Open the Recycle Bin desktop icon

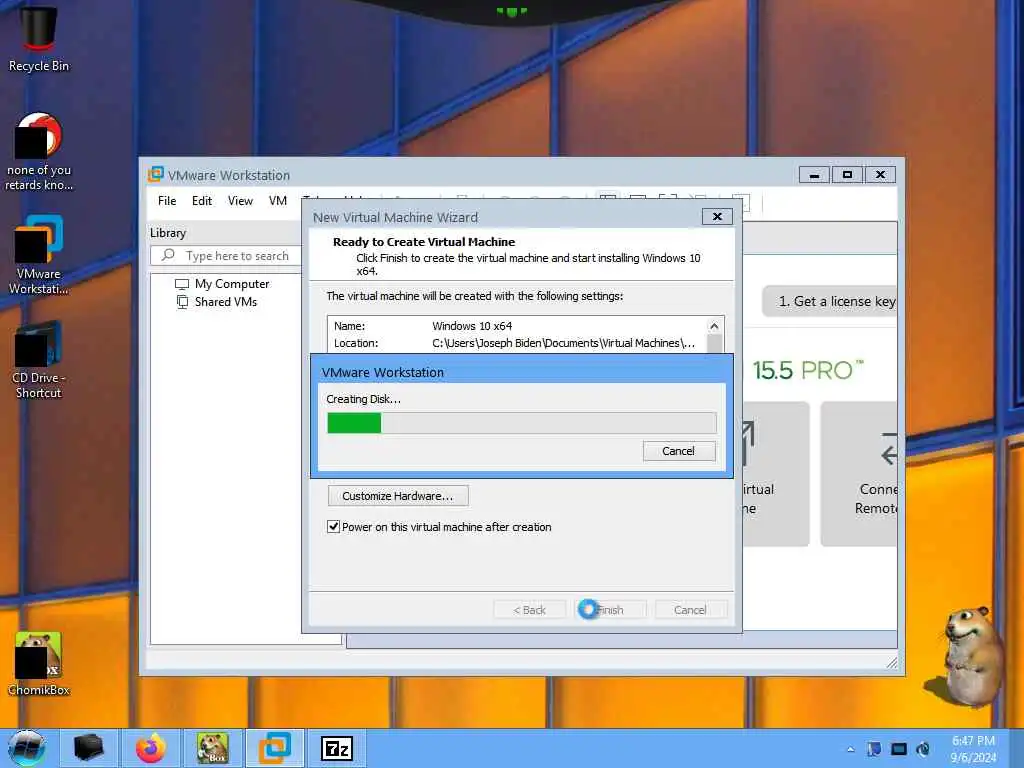click(x=39, y=37)
